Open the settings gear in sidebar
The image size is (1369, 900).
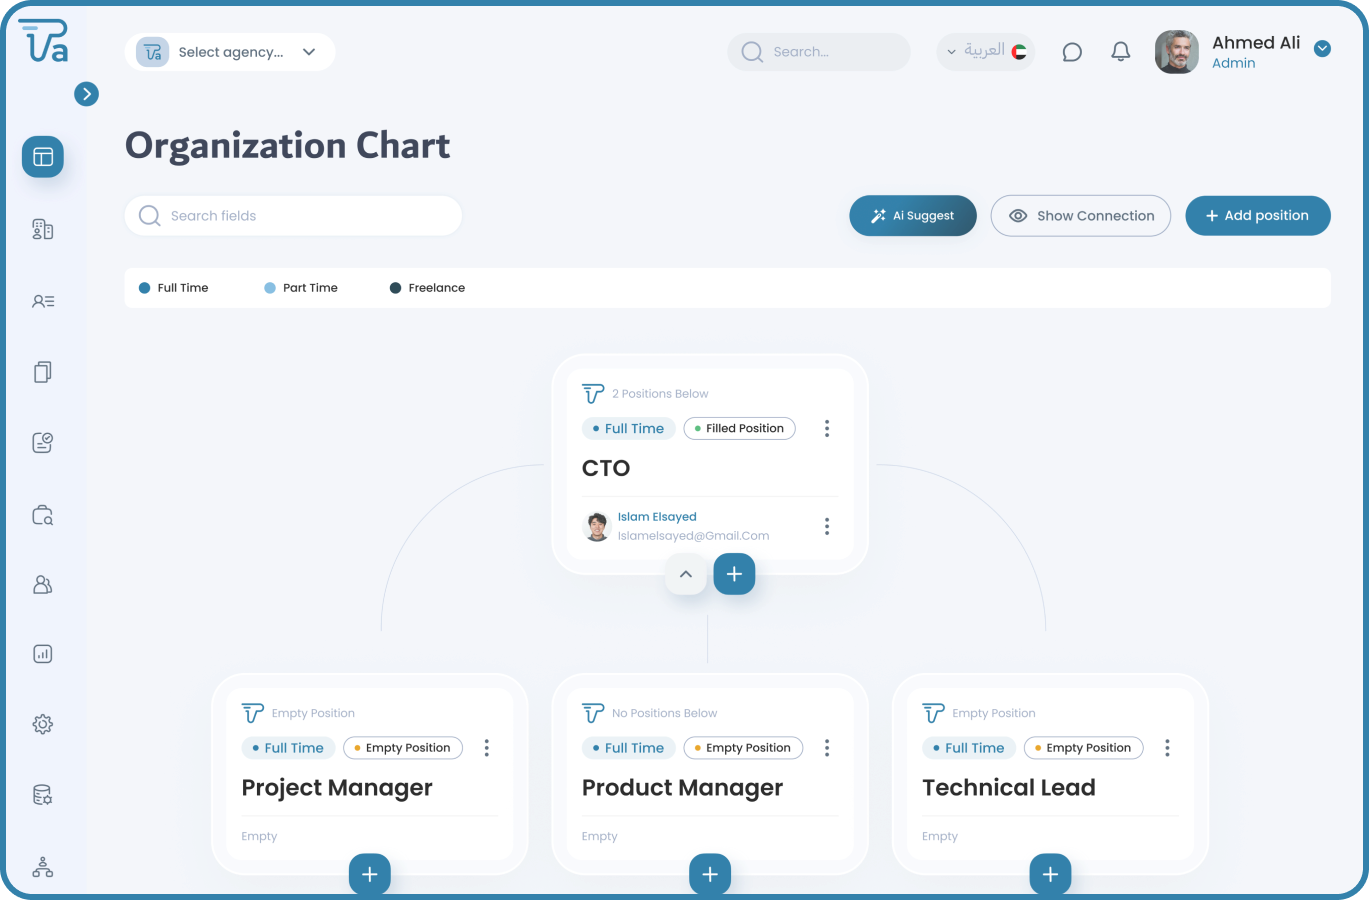pos(43,724)
